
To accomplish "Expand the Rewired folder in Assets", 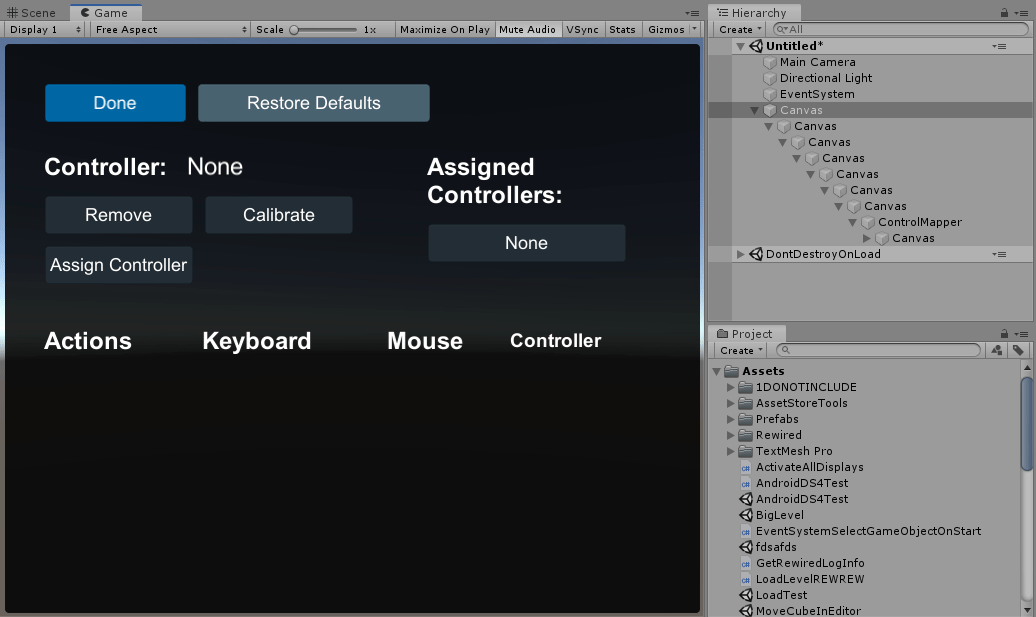I will coord(731,435).
